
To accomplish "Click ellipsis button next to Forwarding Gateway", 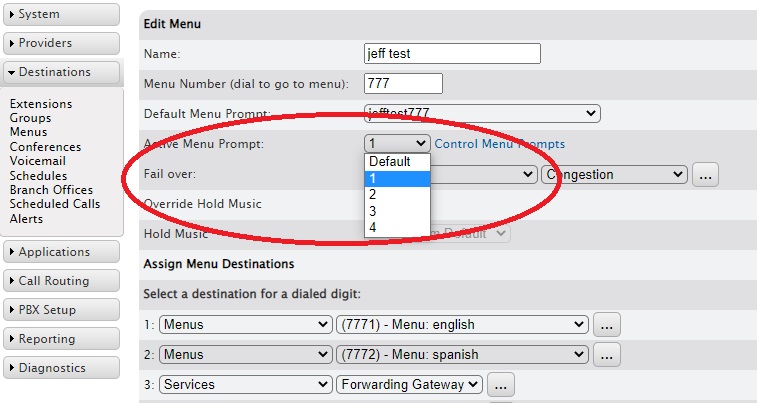I will [501, 384].
